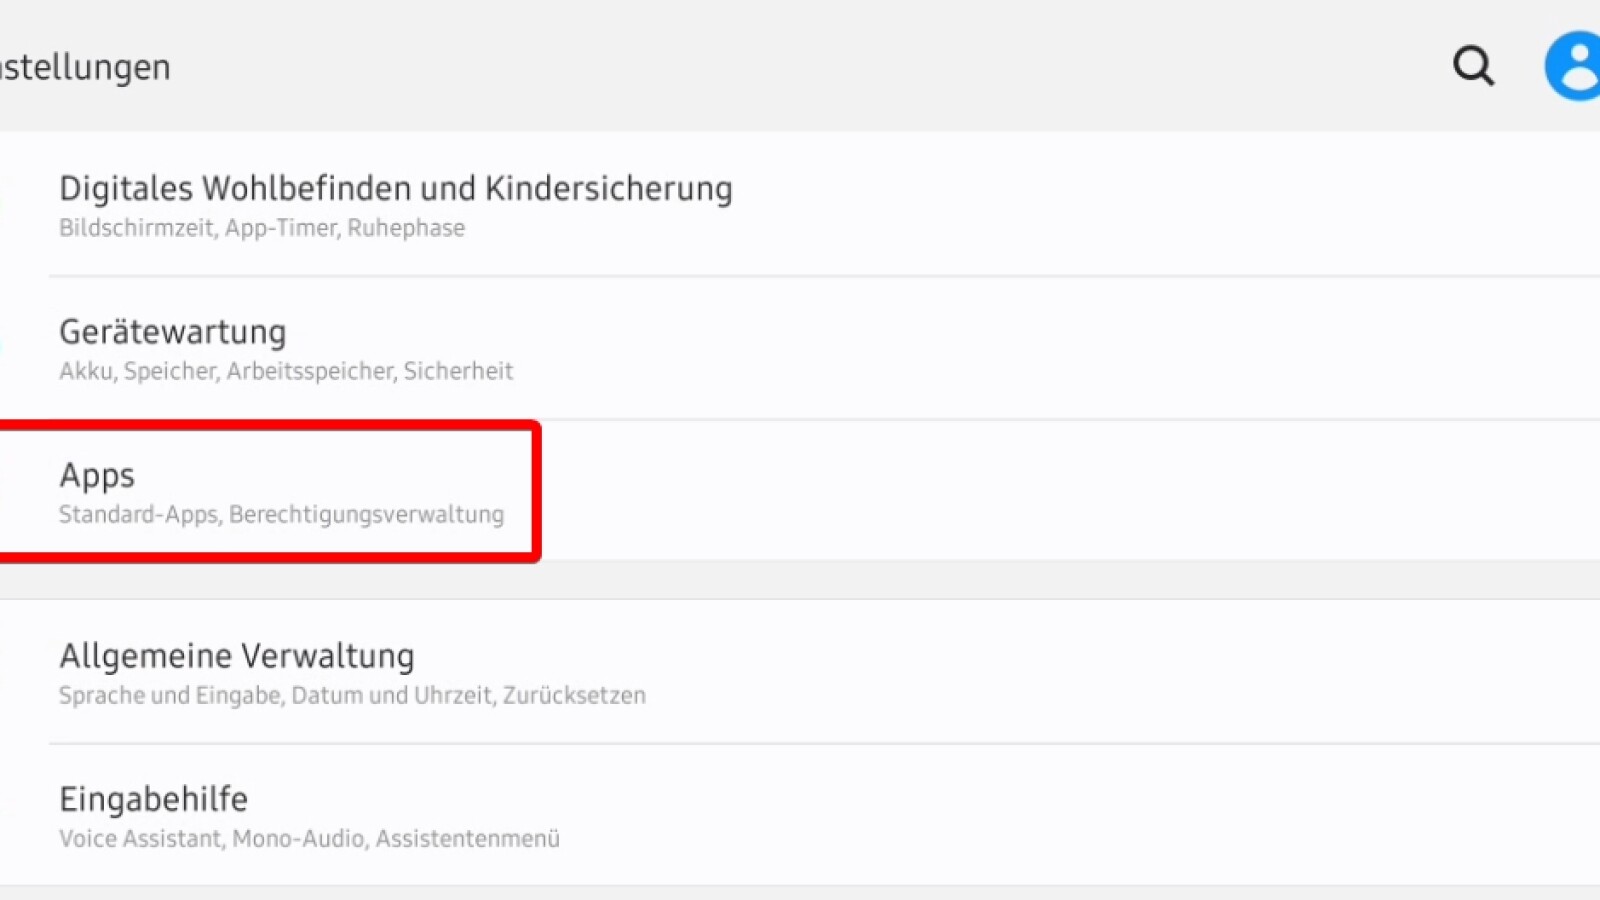Click the Sprache und Eingabe text
The width and height of the screenshot is (1600, 900).
coord(169,695)
